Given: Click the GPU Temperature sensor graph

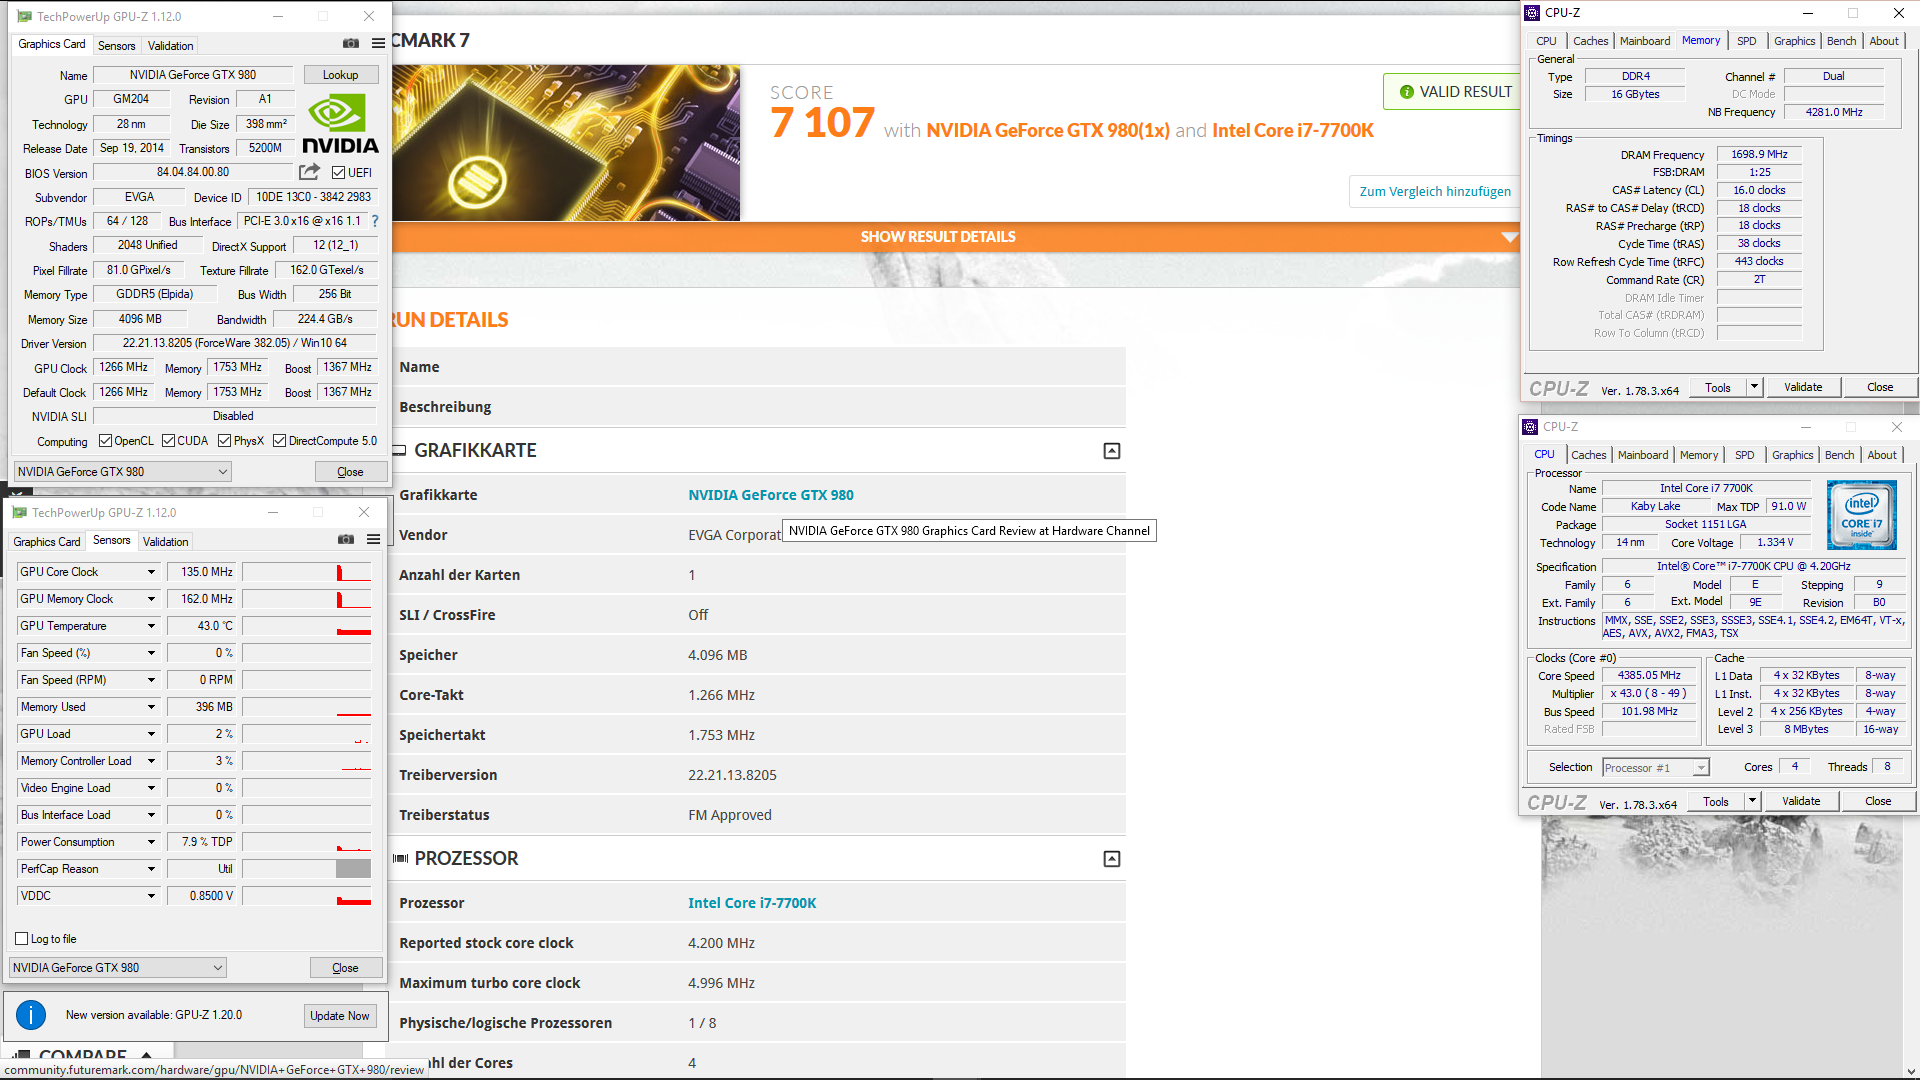Looking at the screenshot, I should (x=306, y=626).
